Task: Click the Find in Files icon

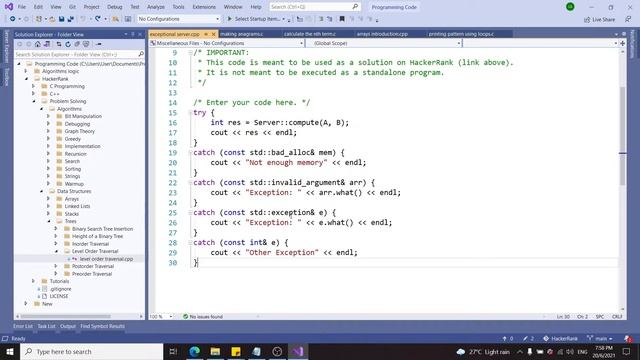Action: pyautogui.click(x=116, y=19)
